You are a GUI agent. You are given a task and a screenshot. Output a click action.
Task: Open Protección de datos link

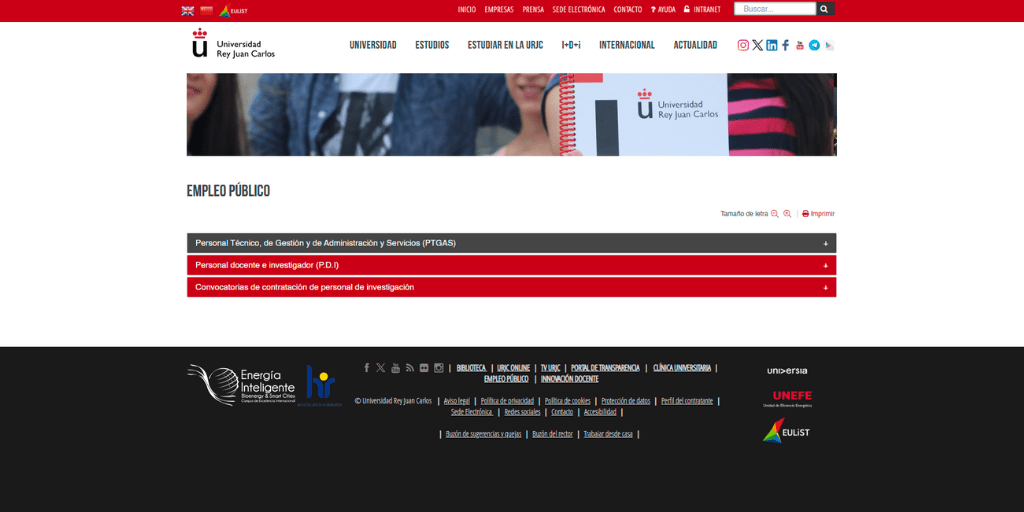pos(626,401)
